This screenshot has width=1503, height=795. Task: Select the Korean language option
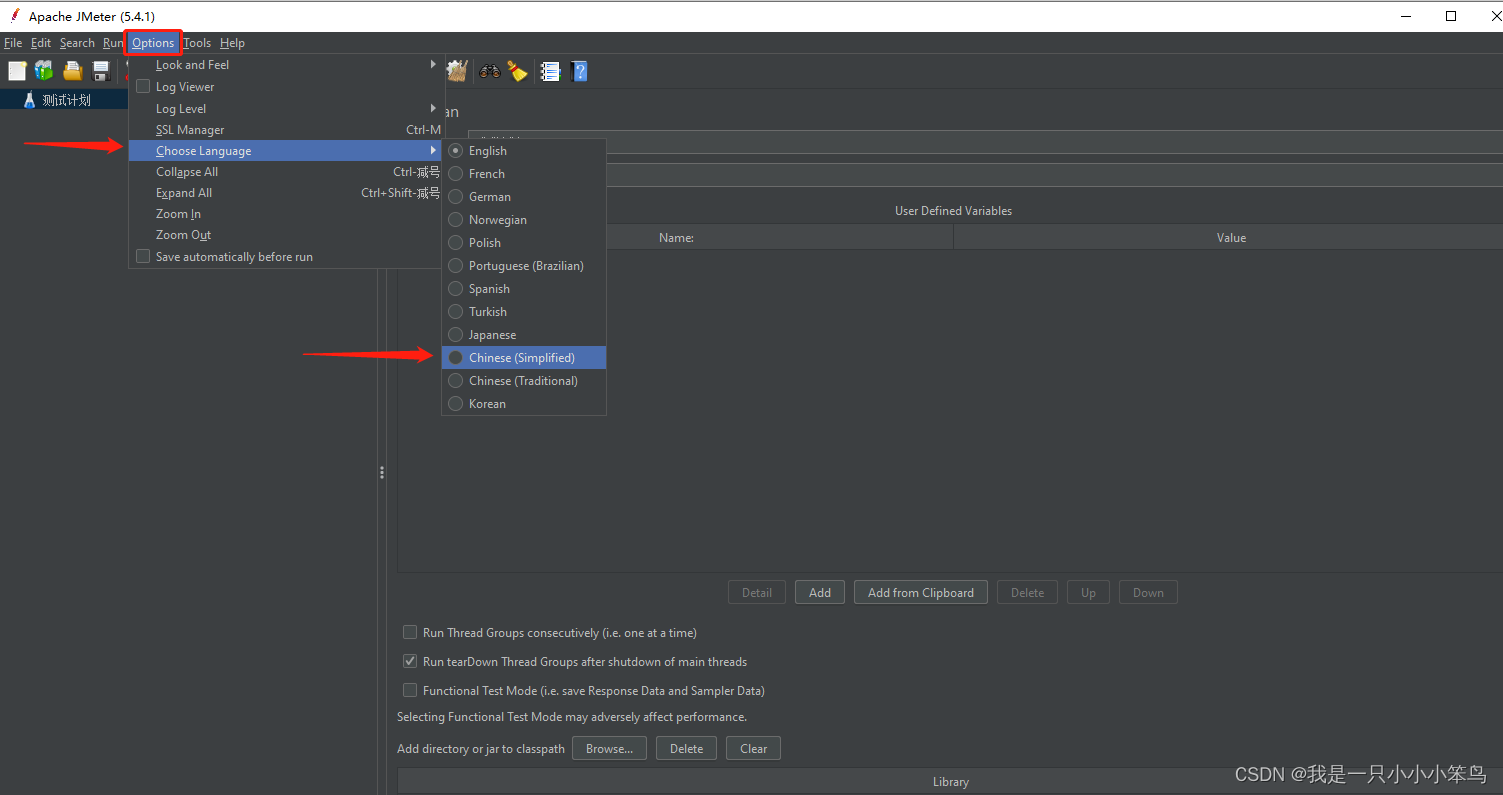pyautogui.click(x=524, y=404)
